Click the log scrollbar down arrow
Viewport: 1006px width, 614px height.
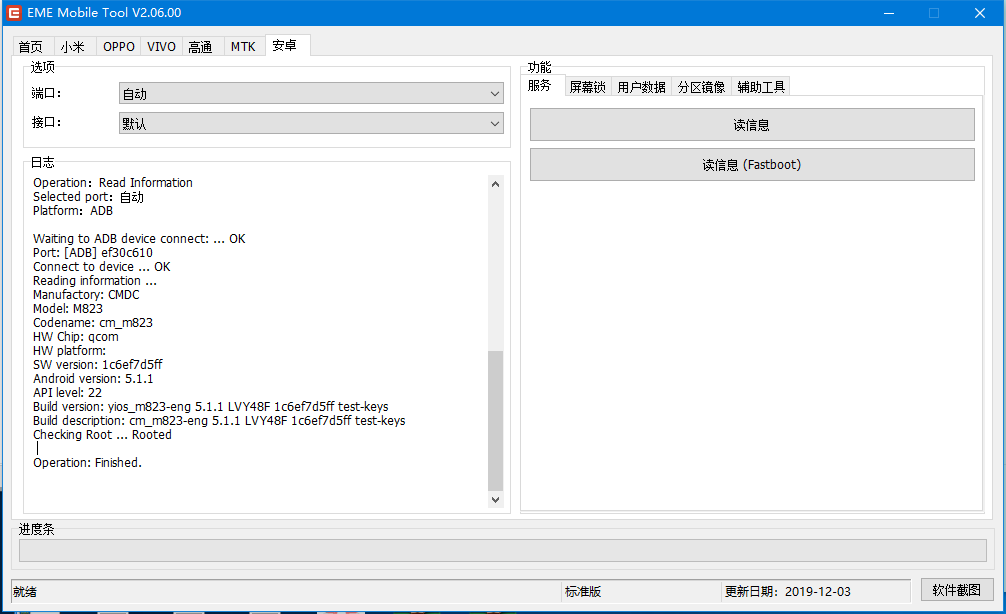click(495, 500)
